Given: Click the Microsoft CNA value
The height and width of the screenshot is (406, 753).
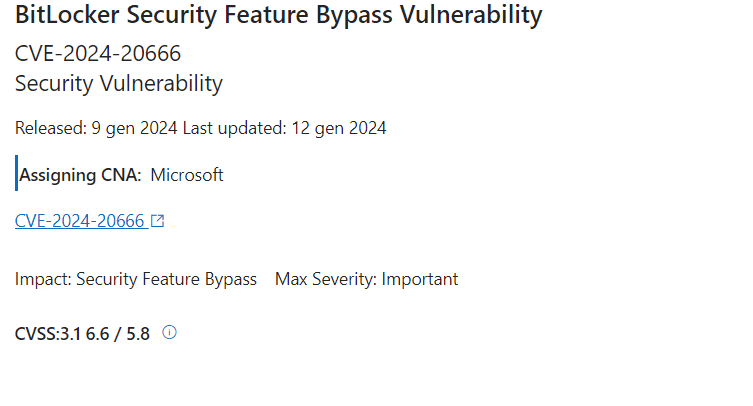Looking at the screenshot, I should 187,175.
